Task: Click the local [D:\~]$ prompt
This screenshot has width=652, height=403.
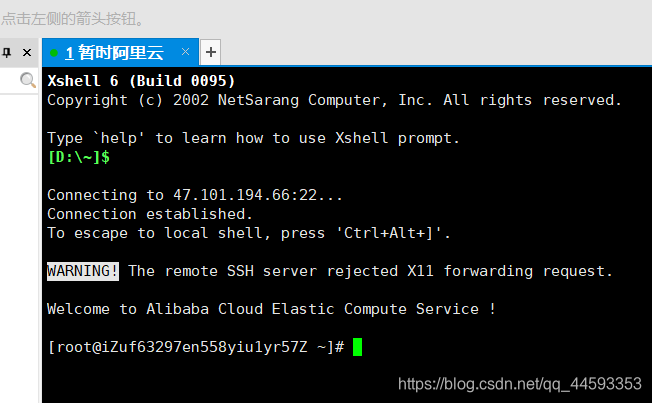Action: click(x=78, y=157)
